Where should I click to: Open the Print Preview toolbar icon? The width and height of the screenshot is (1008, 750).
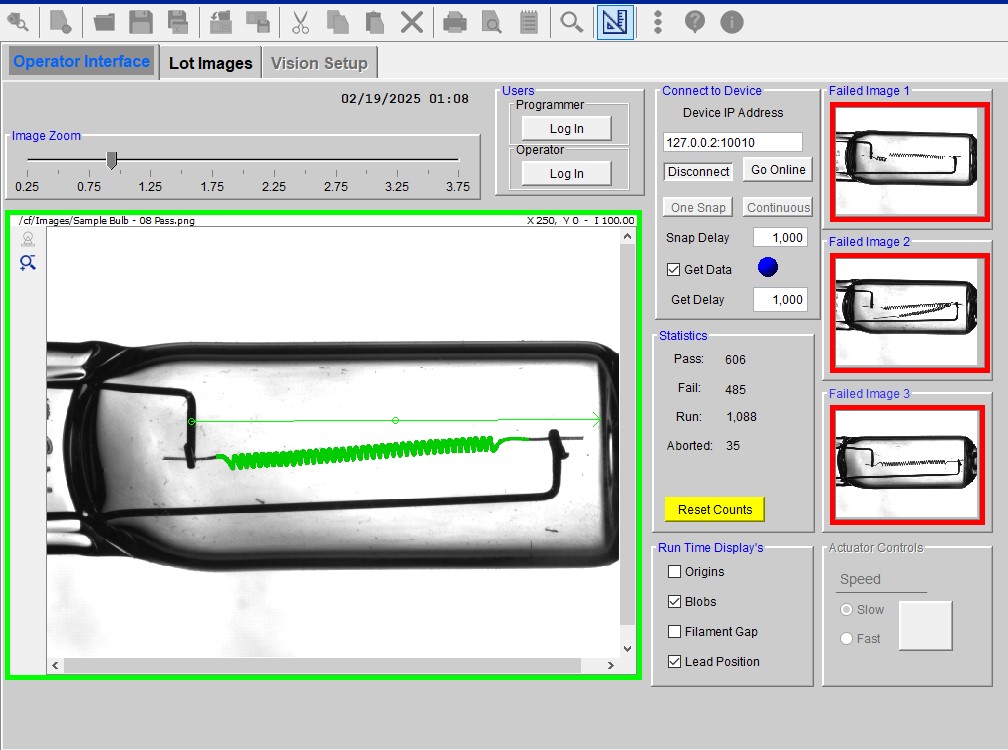tap(490, 21)
